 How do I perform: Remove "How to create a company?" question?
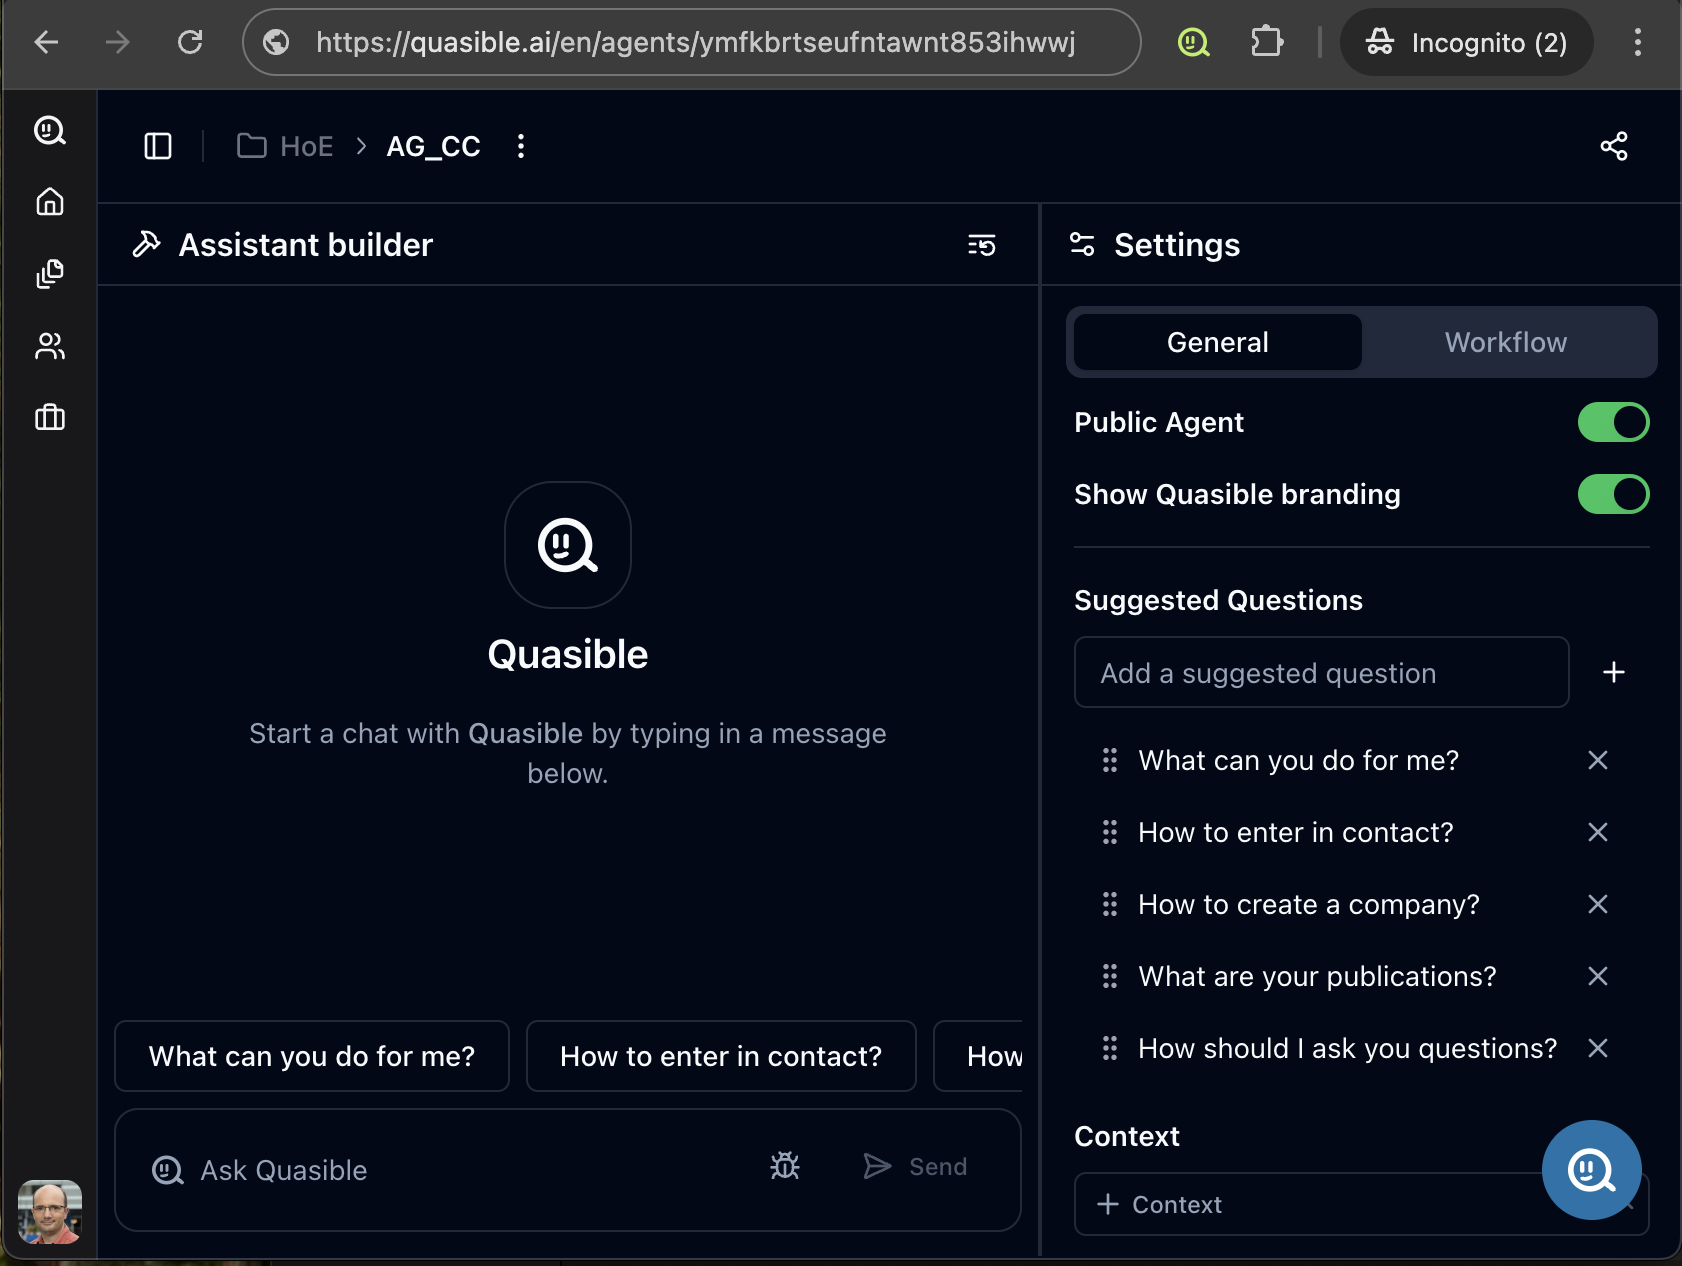pos(1597,904)
